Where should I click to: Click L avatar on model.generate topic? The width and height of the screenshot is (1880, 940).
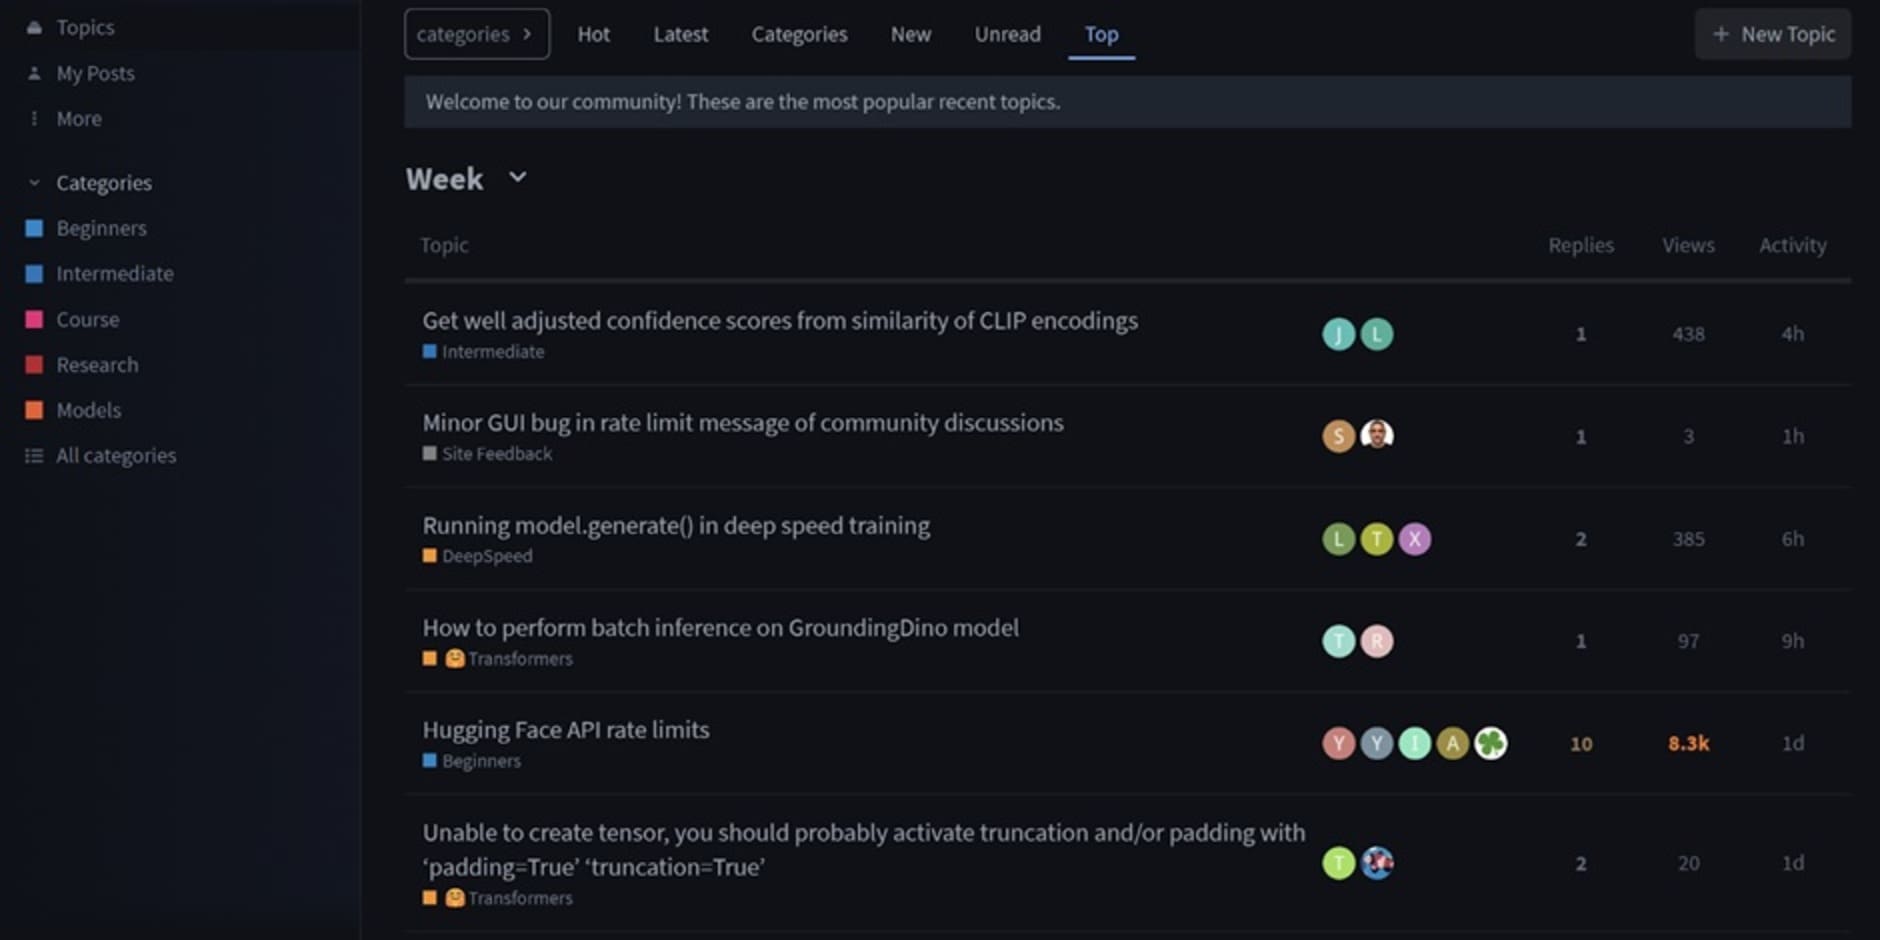click(x=1338, y=539)
